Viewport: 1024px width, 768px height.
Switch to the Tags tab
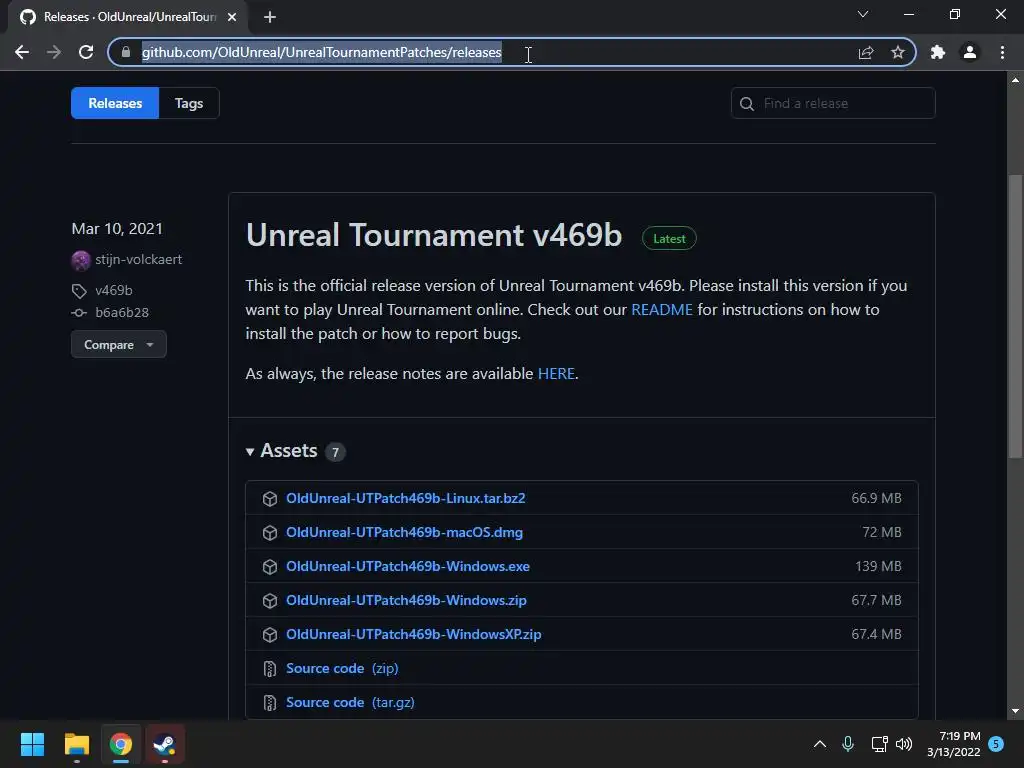[189, 103]
